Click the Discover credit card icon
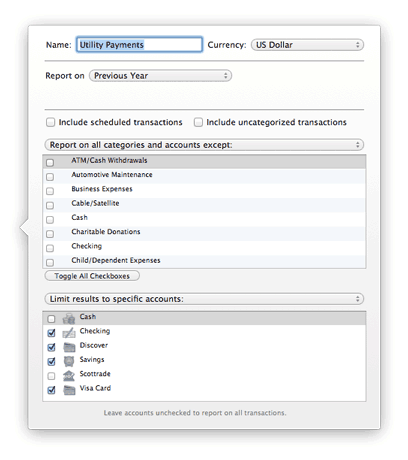The height and width of the screenshot is (460, 408). click(x=69, y=347)
